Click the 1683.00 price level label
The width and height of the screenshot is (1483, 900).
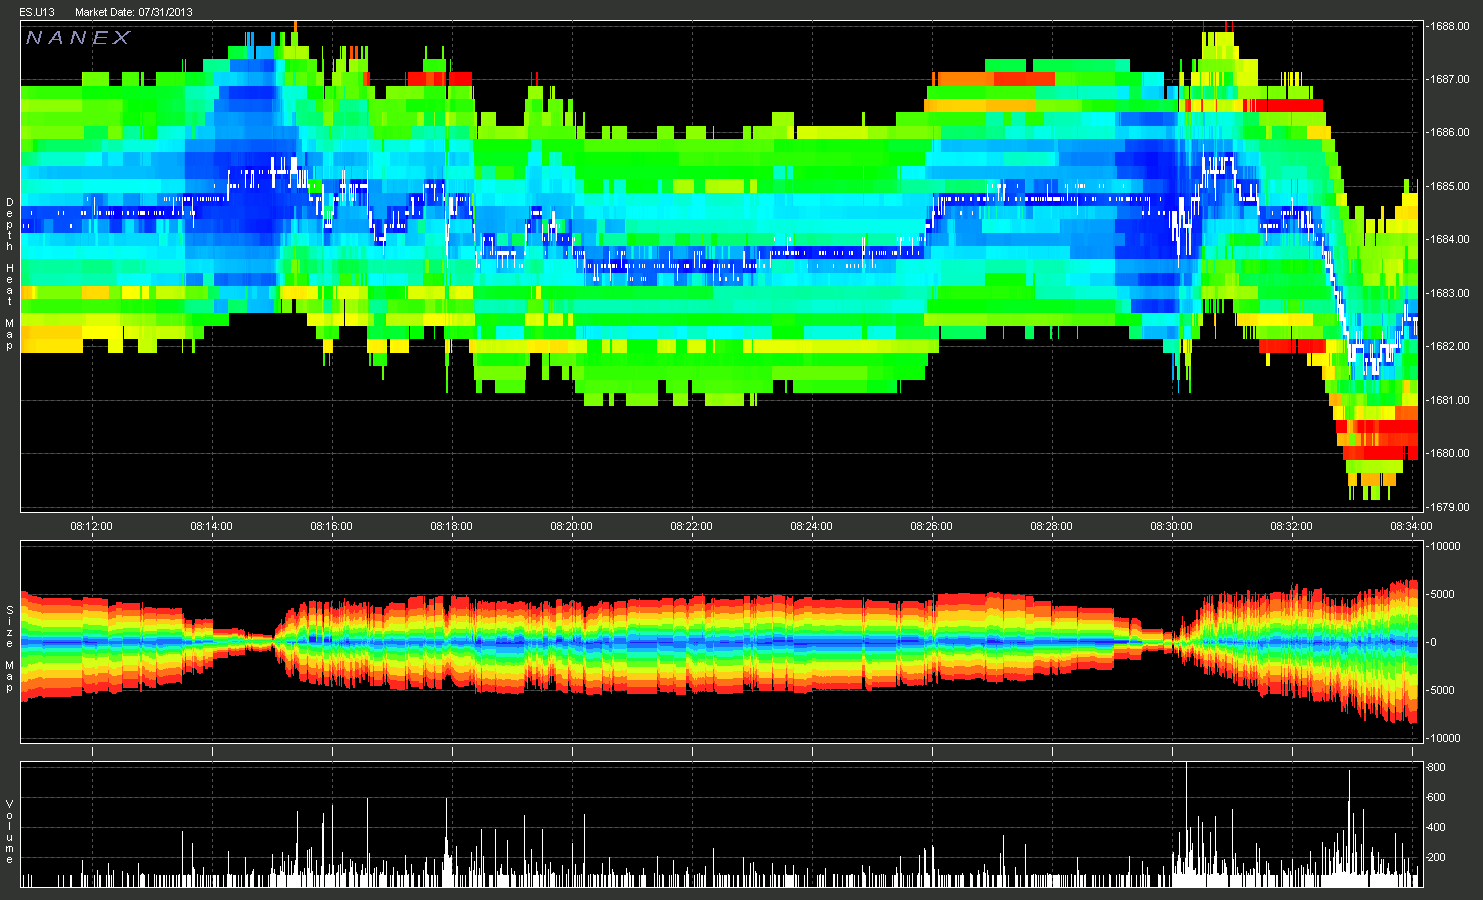(x=1449, y=293)
